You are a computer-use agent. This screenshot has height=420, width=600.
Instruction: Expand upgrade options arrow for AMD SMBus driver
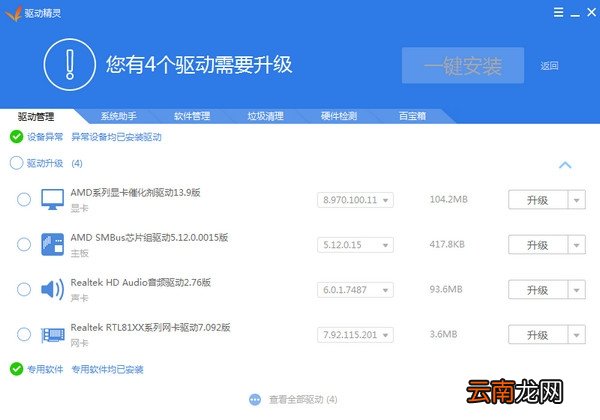point(577,245)
